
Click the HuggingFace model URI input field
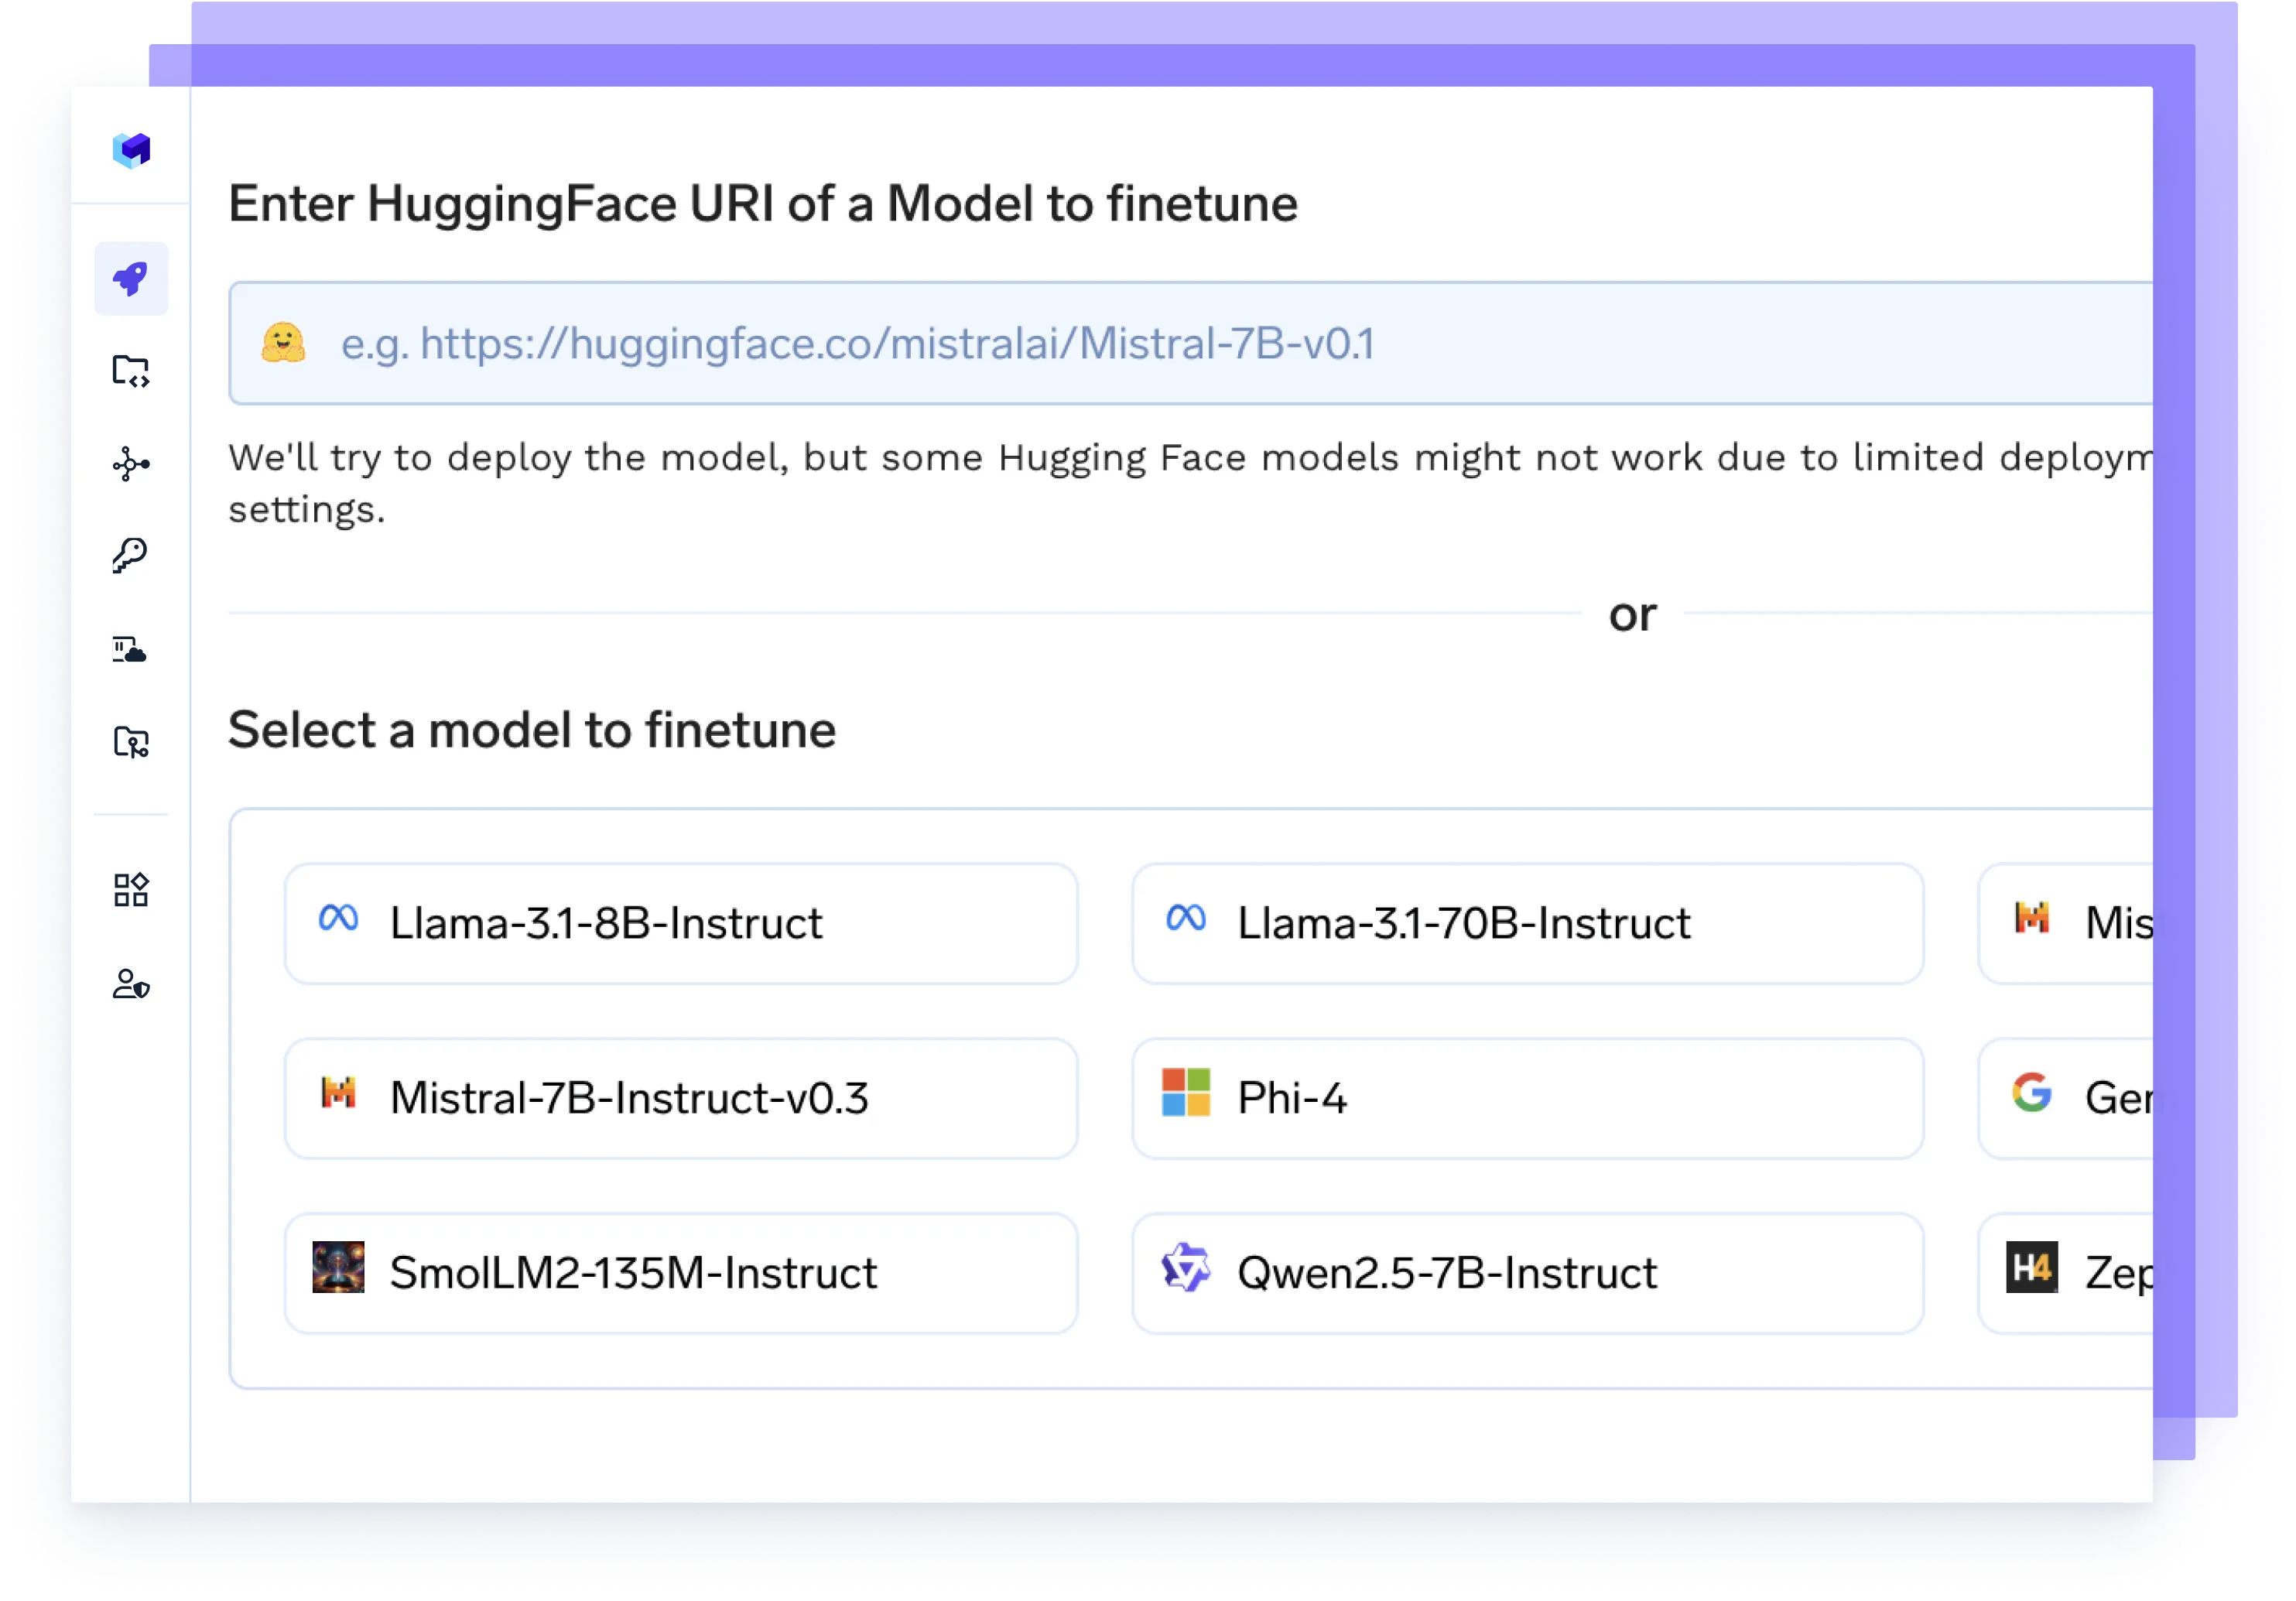click(x=1200, y=343)
